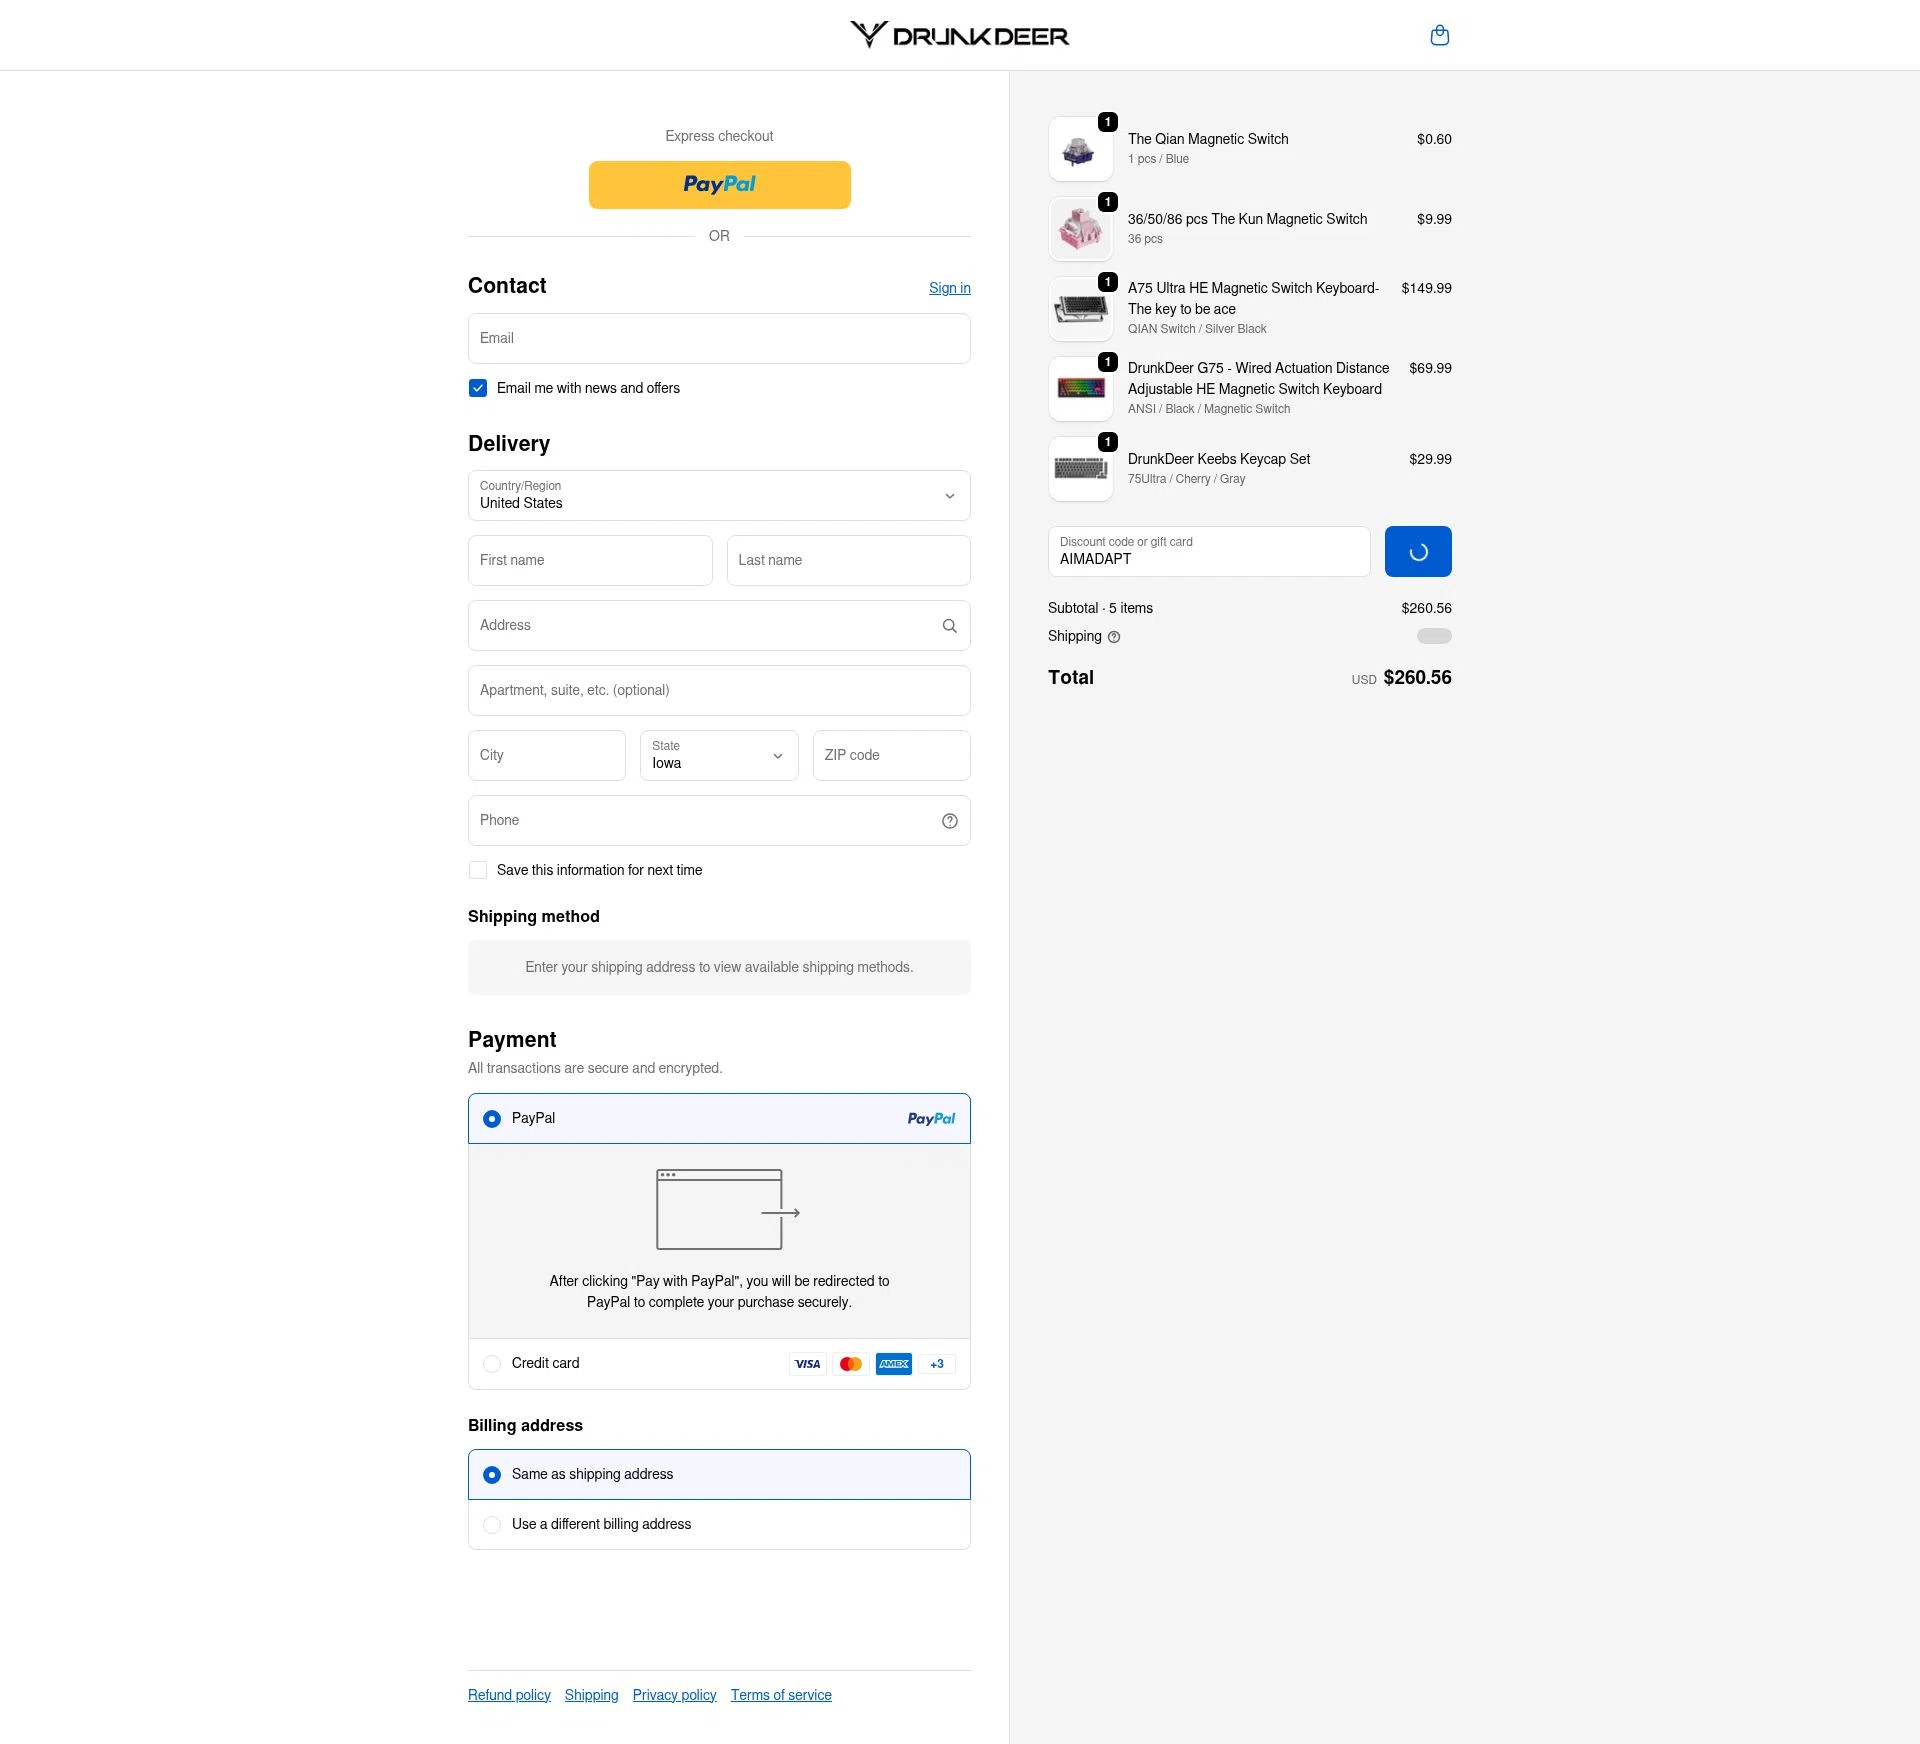The width and height of the screenshot is (1920, 1744).
Task: Click into the Email input field
Action: [x=718, y=339]
